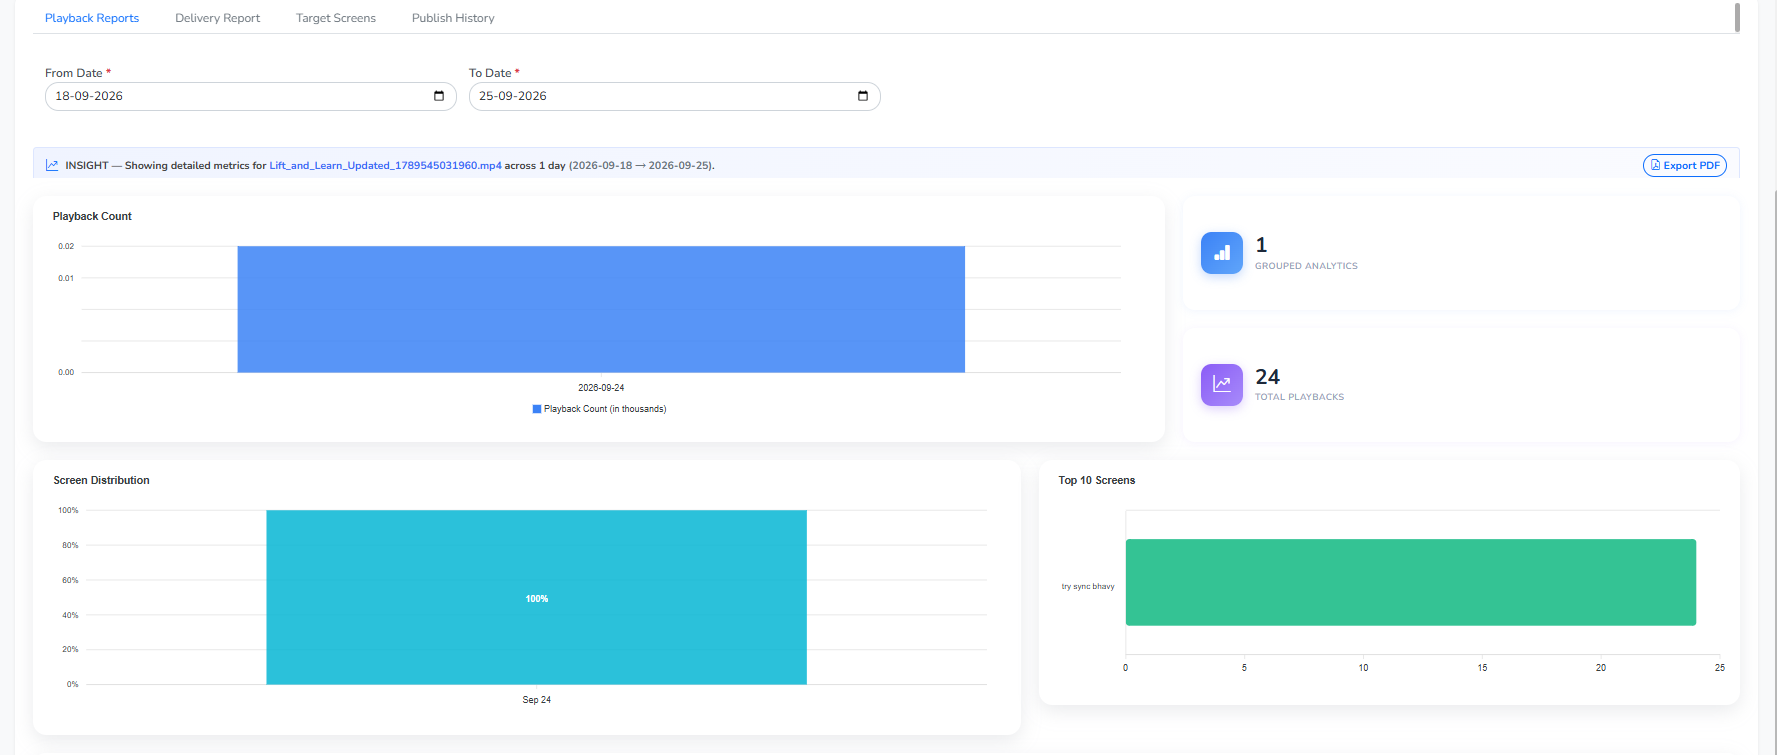Click the "Playback Count" chart heading
The image size is (1777, 755).
(92, 216)
